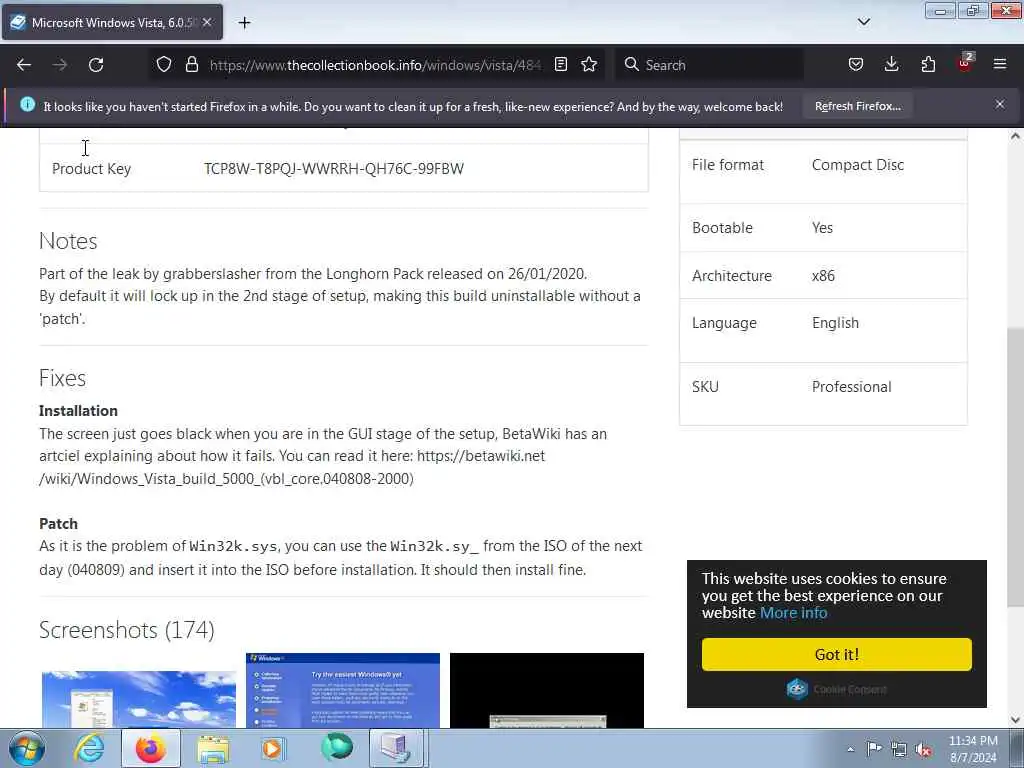This screenshot has width=1024, height=768.
Task: Show site security info via padlock icon
Action: pos(191,65)
